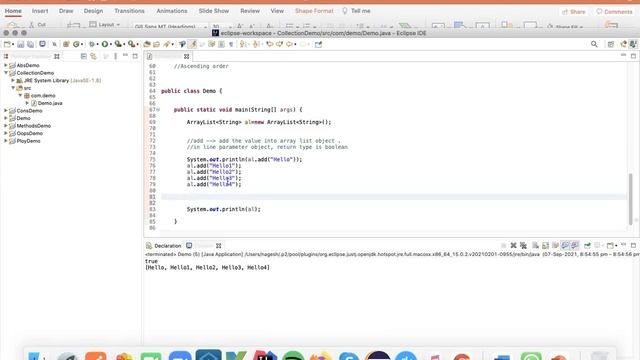Open the Design tab in PowerPoint
Image resolution: width=640 pixels, height=360 pixels.
[x=93, y=11]
